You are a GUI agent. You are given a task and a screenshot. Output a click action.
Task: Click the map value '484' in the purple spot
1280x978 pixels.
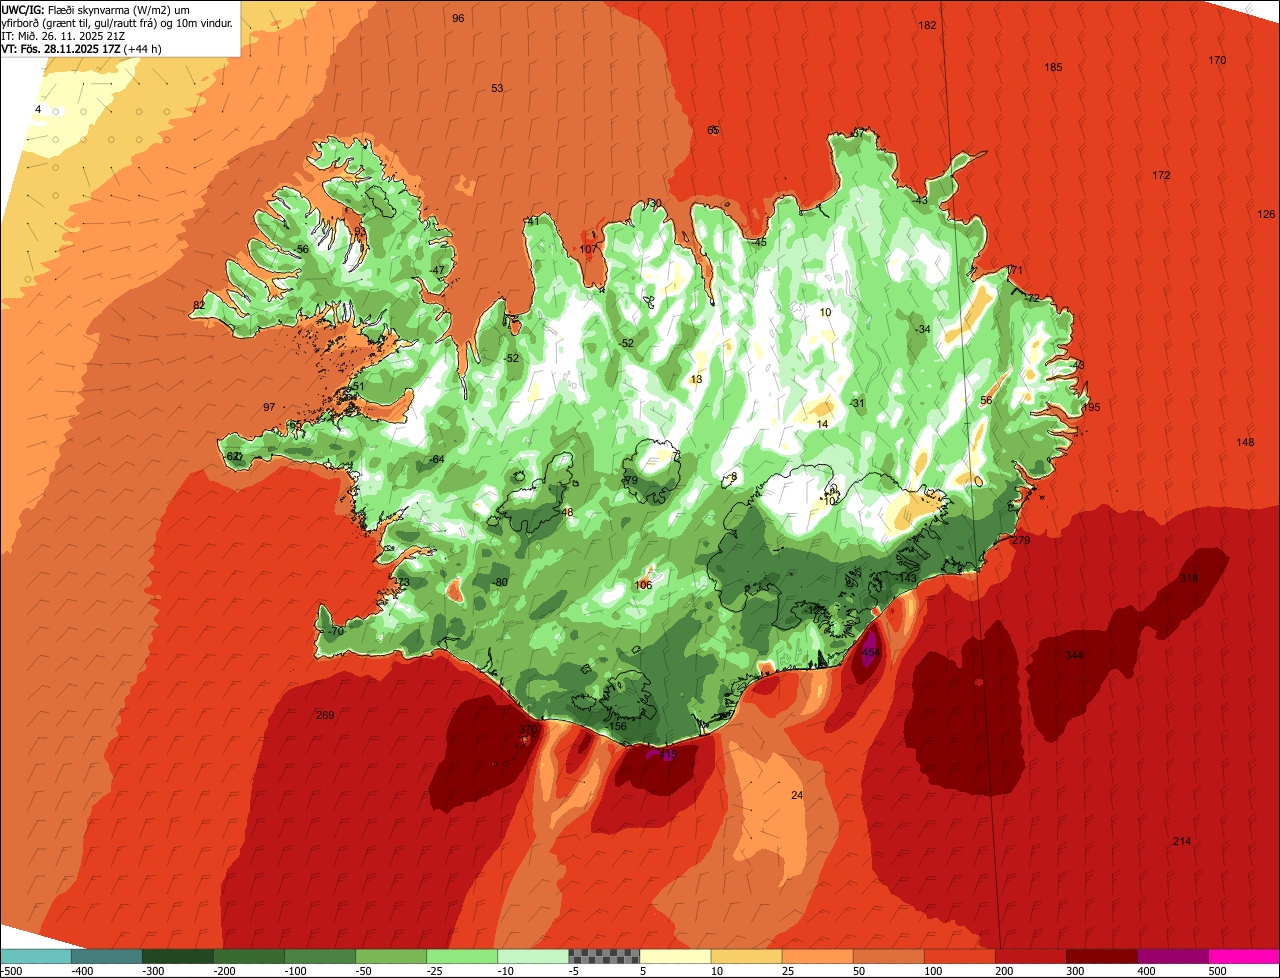870,652
